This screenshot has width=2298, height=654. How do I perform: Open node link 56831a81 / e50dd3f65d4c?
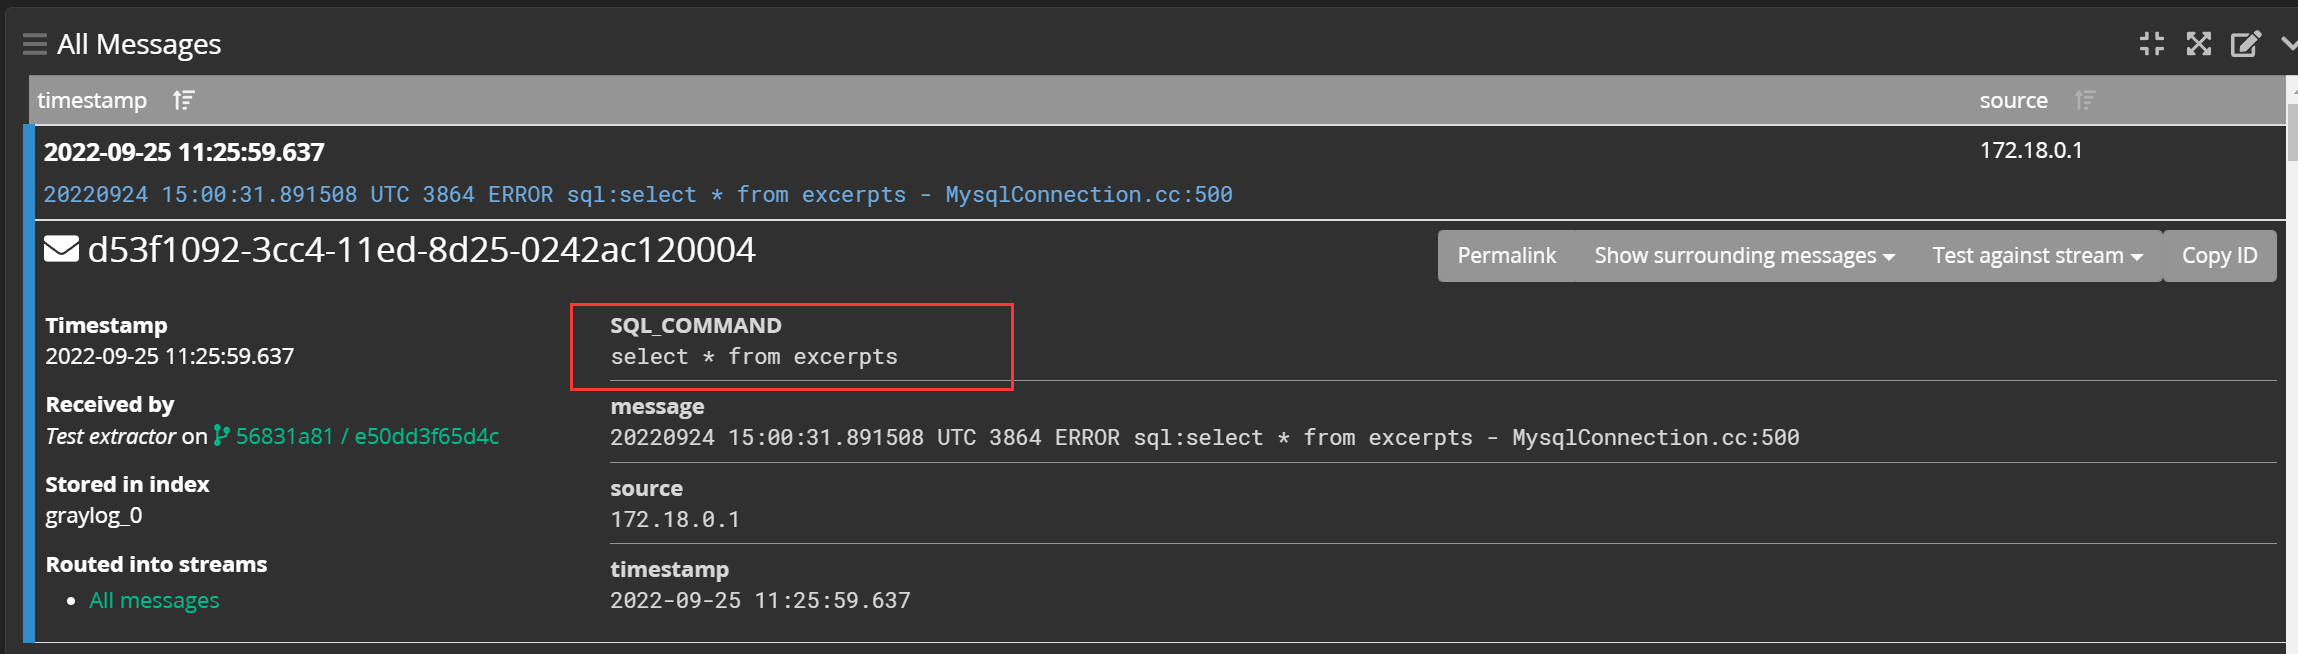tap(367, 436)
